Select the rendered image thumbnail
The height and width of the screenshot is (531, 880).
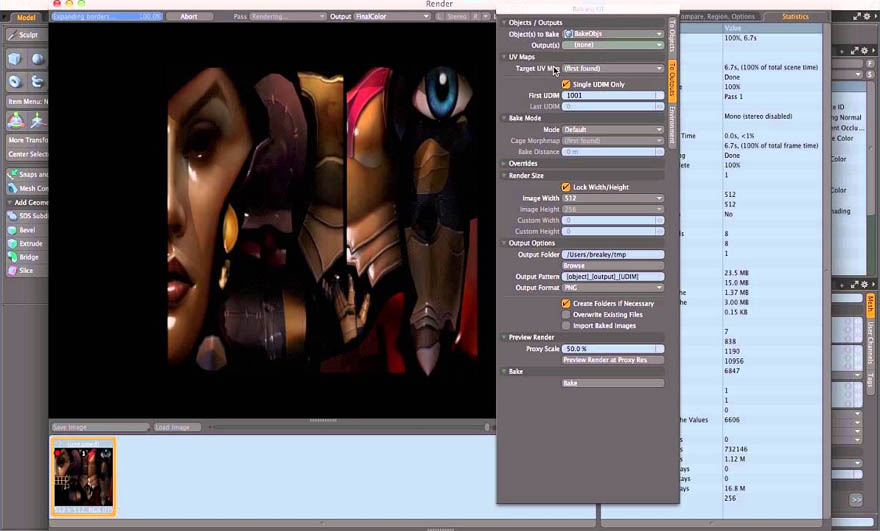point(83,477)
